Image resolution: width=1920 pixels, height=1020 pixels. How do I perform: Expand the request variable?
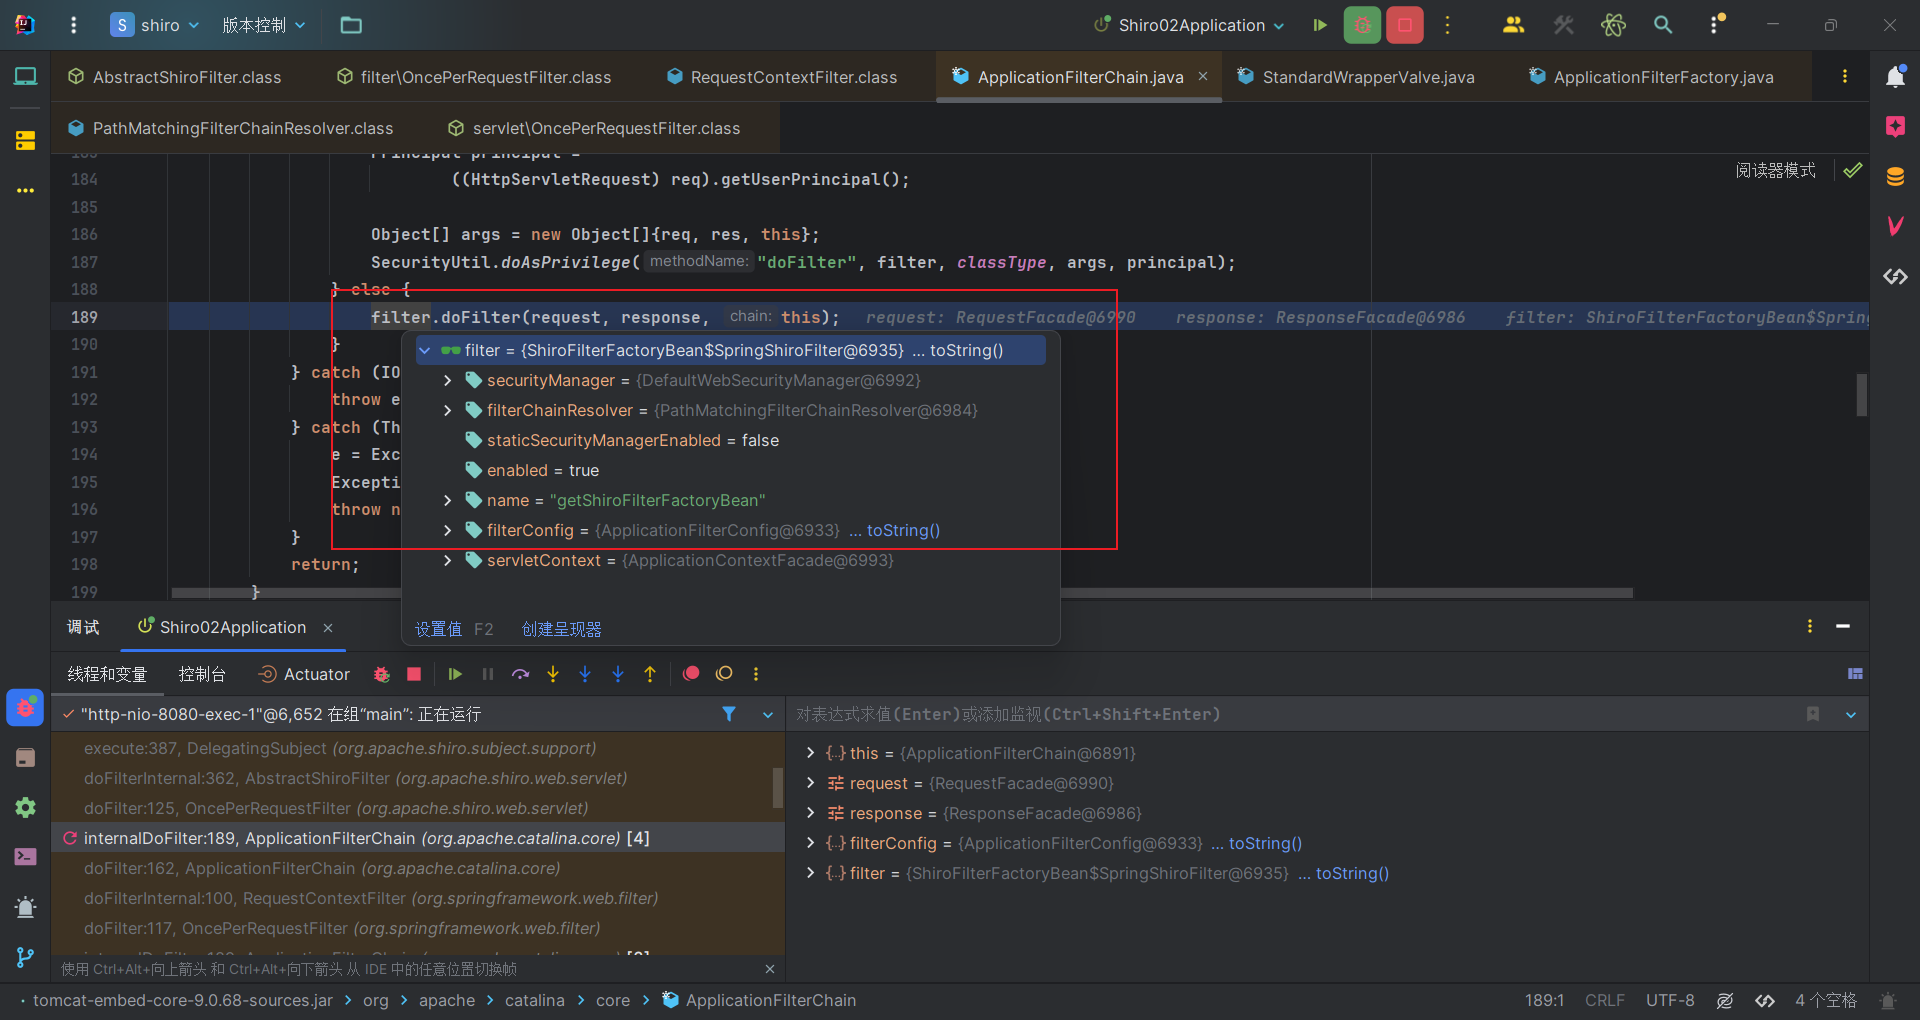811,783
